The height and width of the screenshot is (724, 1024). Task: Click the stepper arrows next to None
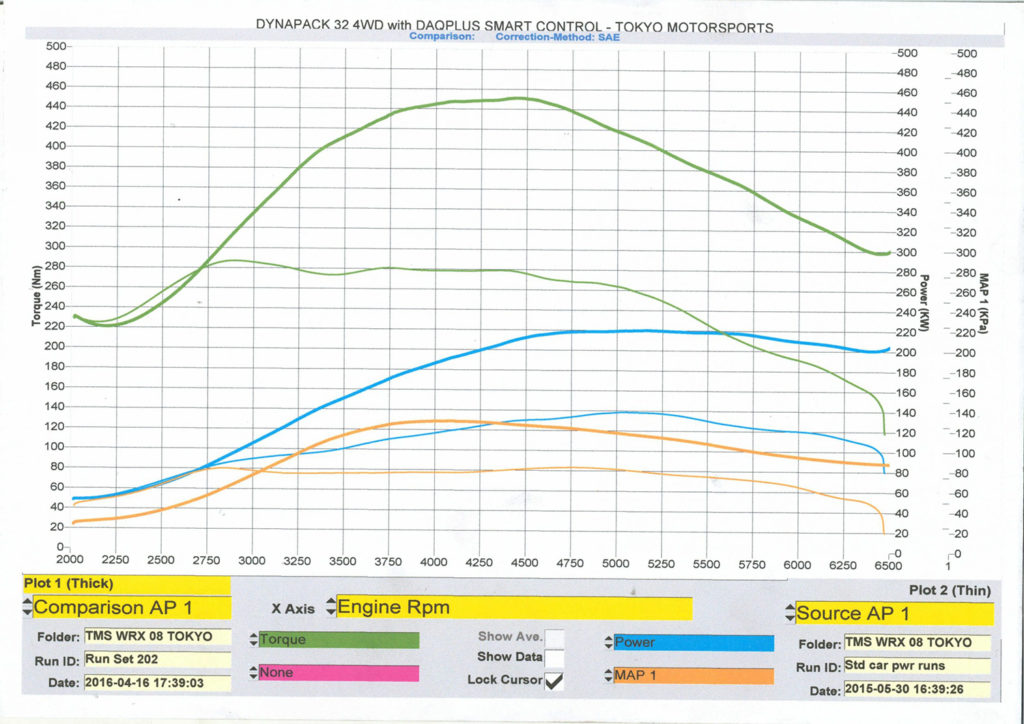tap(252, 673)
